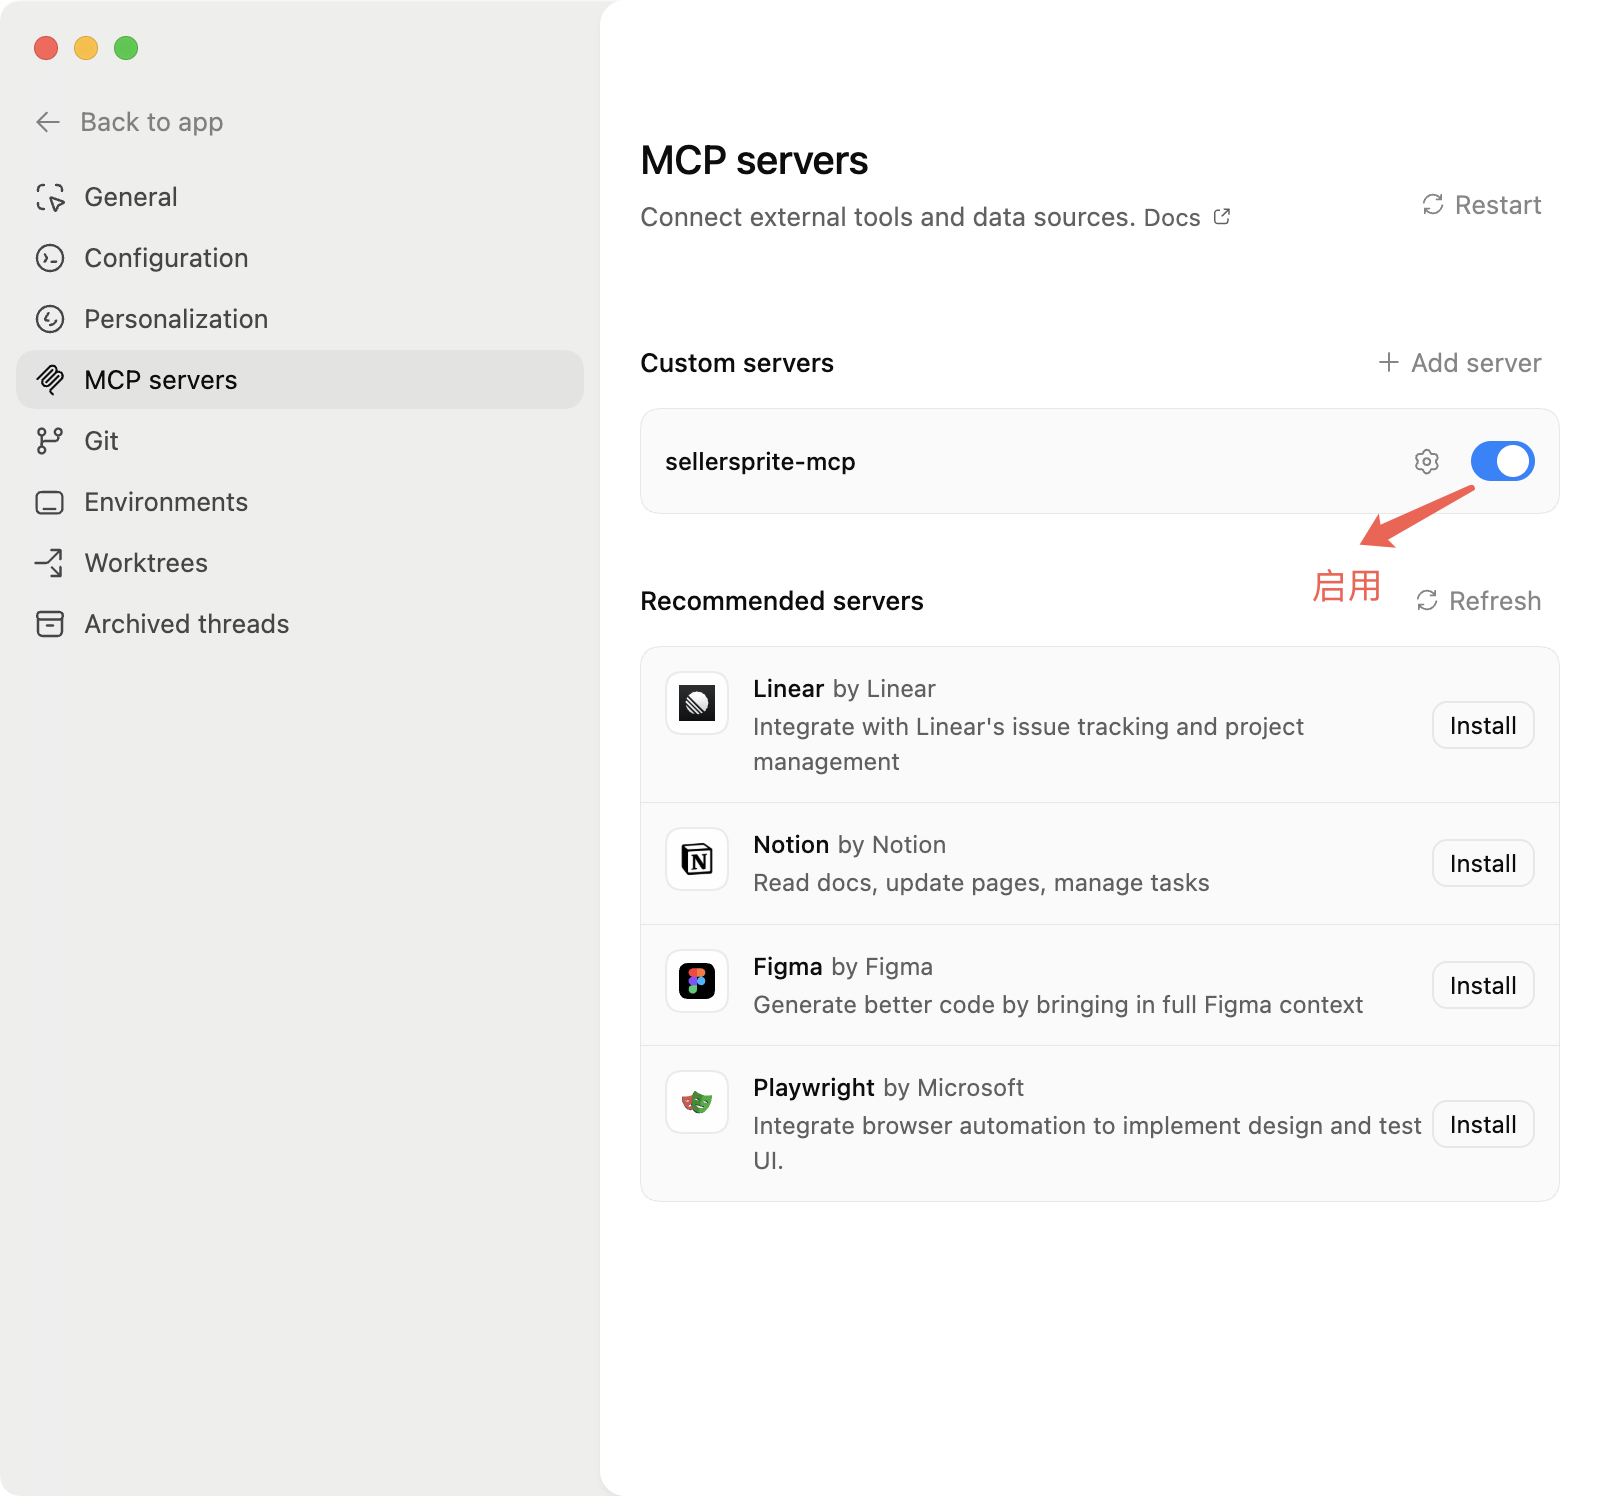Open Worktrees settings page

145,563
